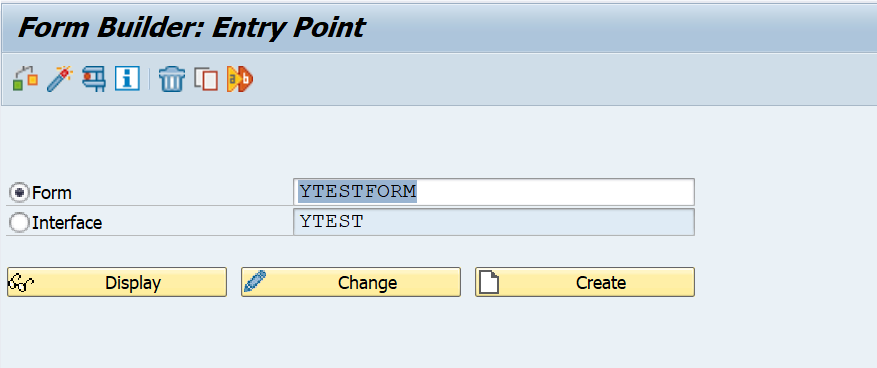Click the Change button label
Screen dimensions: 877x368
pos(367,282)
